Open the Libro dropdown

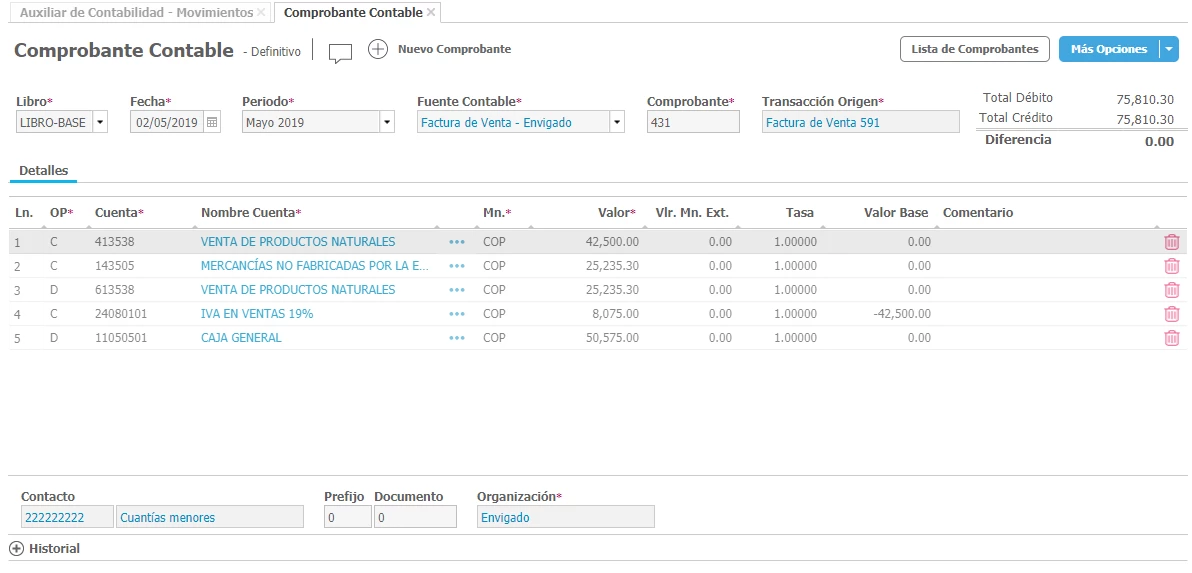[100, 122]
